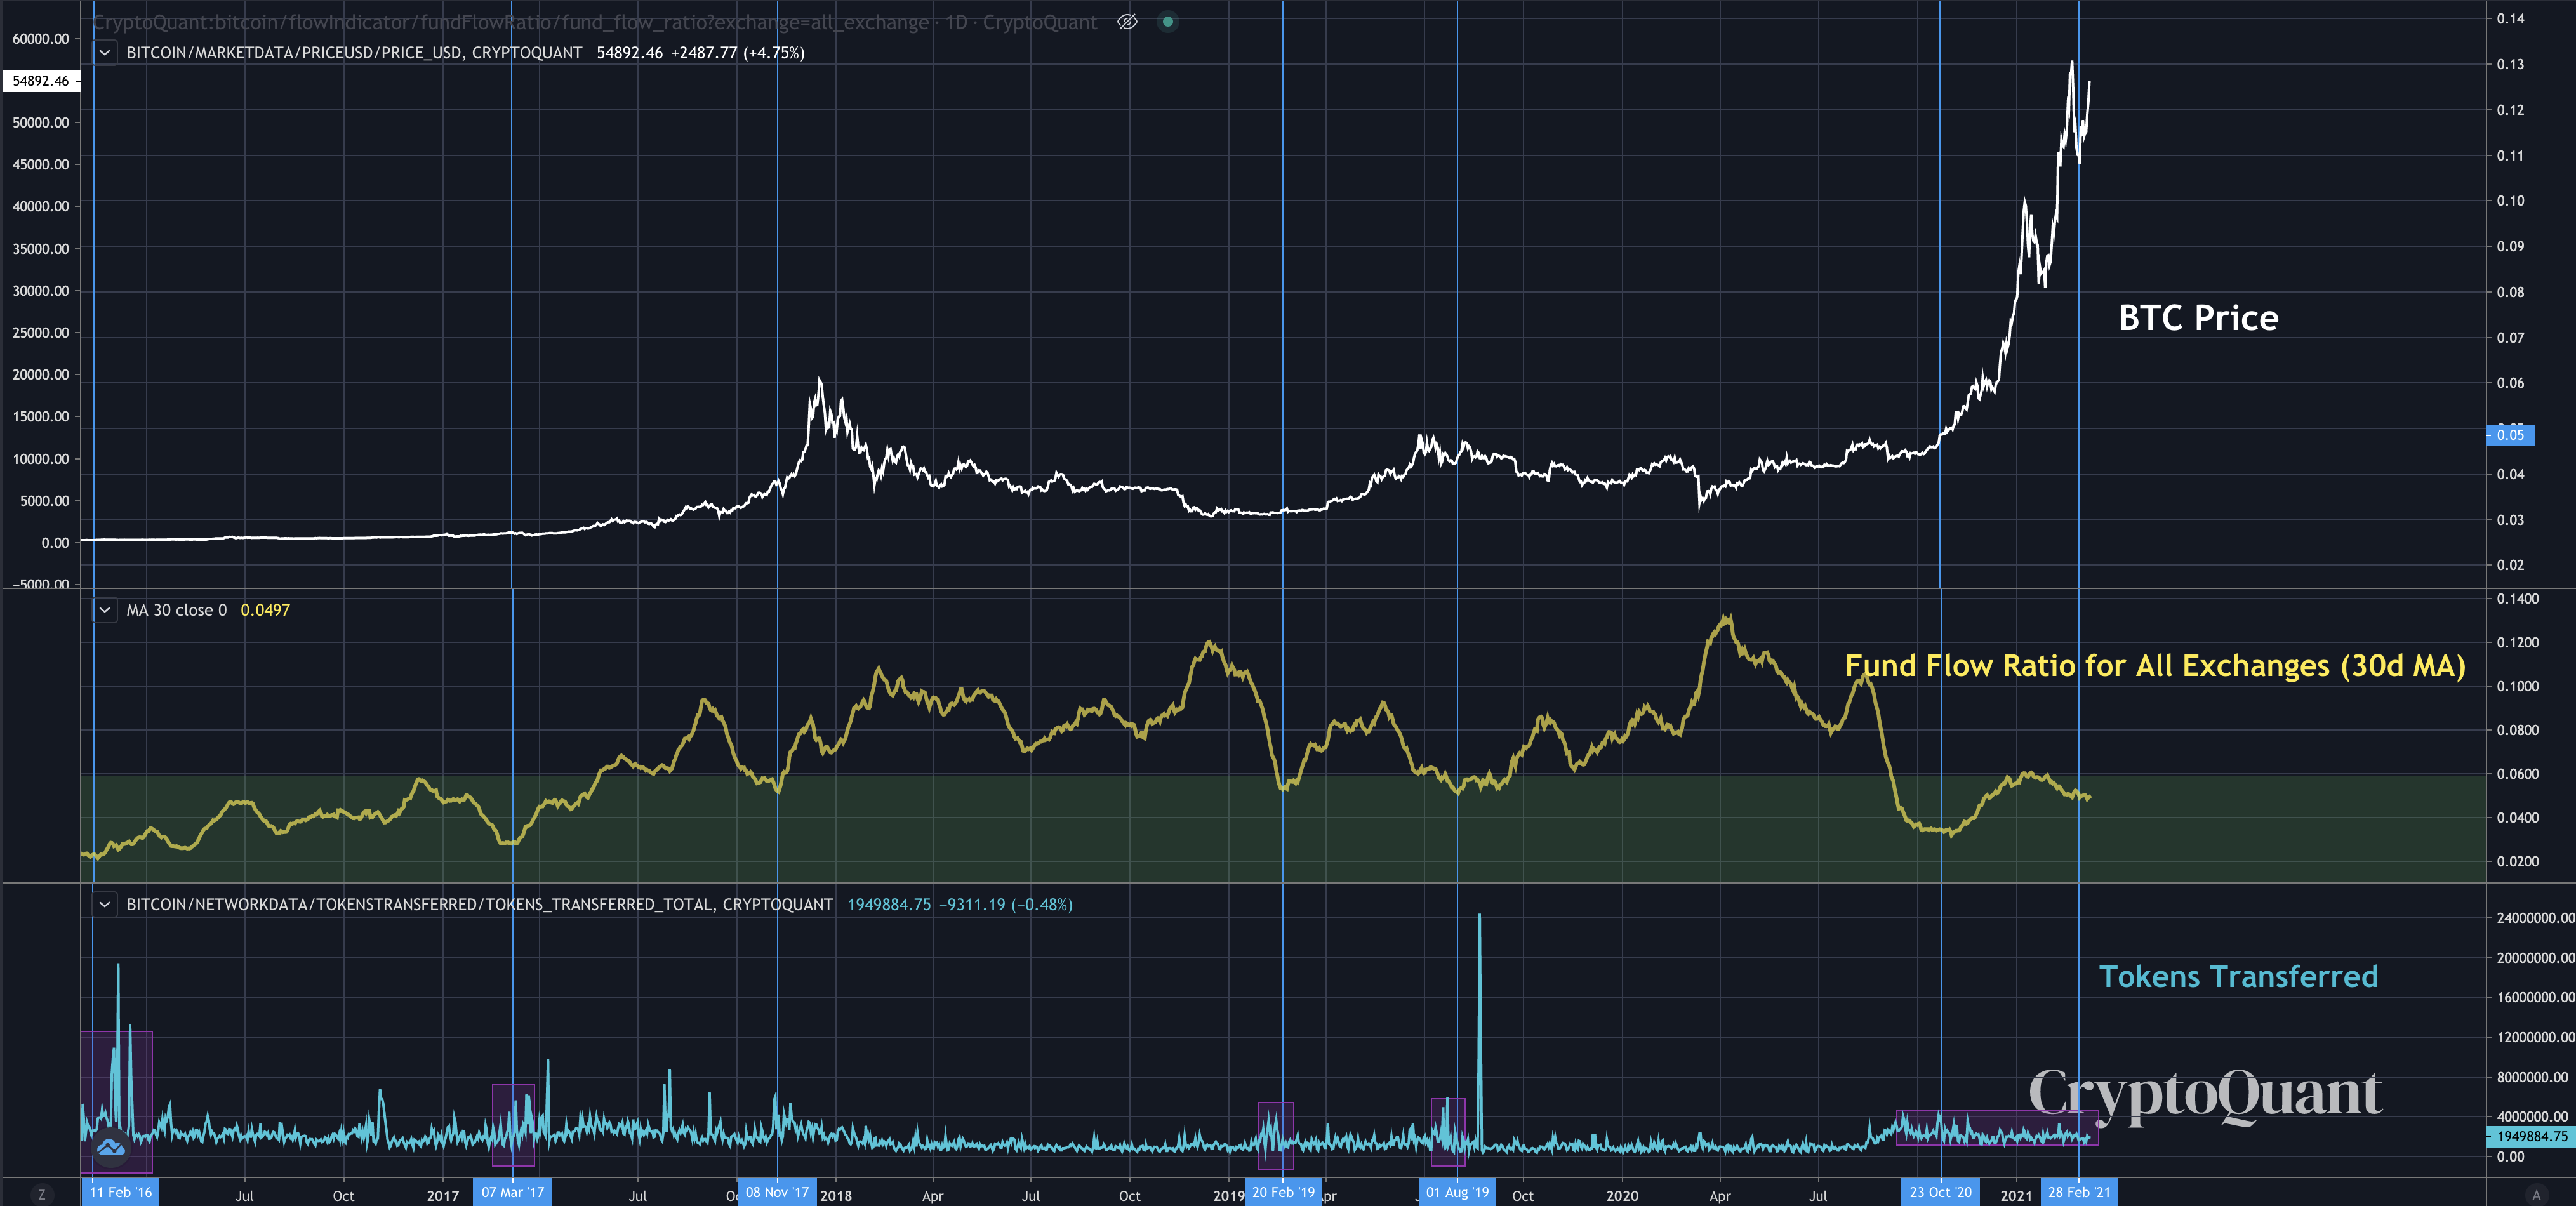Click the Z timezone button in the bottom-left corner
The width and height of the screenshot is (2576, 1206).
(41, 1194)
